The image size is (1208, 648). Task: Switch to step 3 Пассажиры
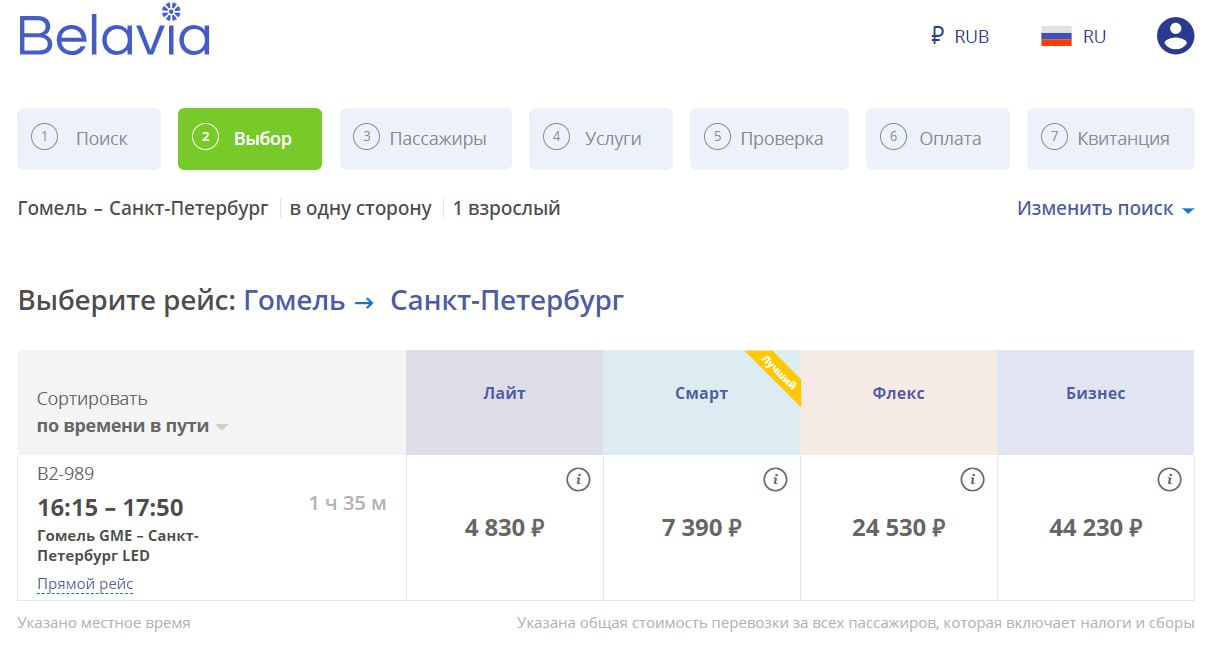pos(425,139)
